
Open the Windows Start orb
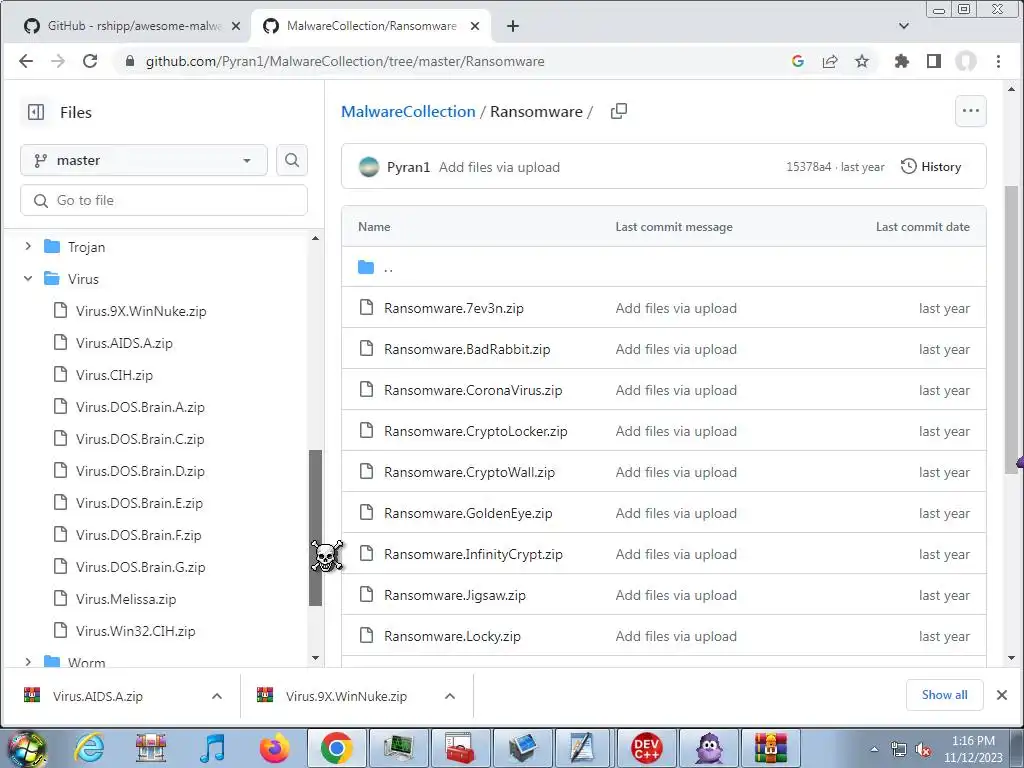(x=27, y=749)
